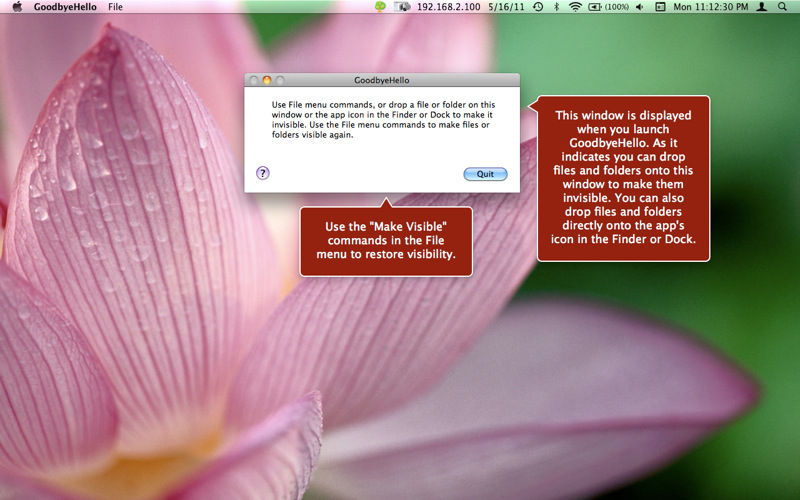
Task: Click the 192.168.2.100 IP address item
Action: 448,7
